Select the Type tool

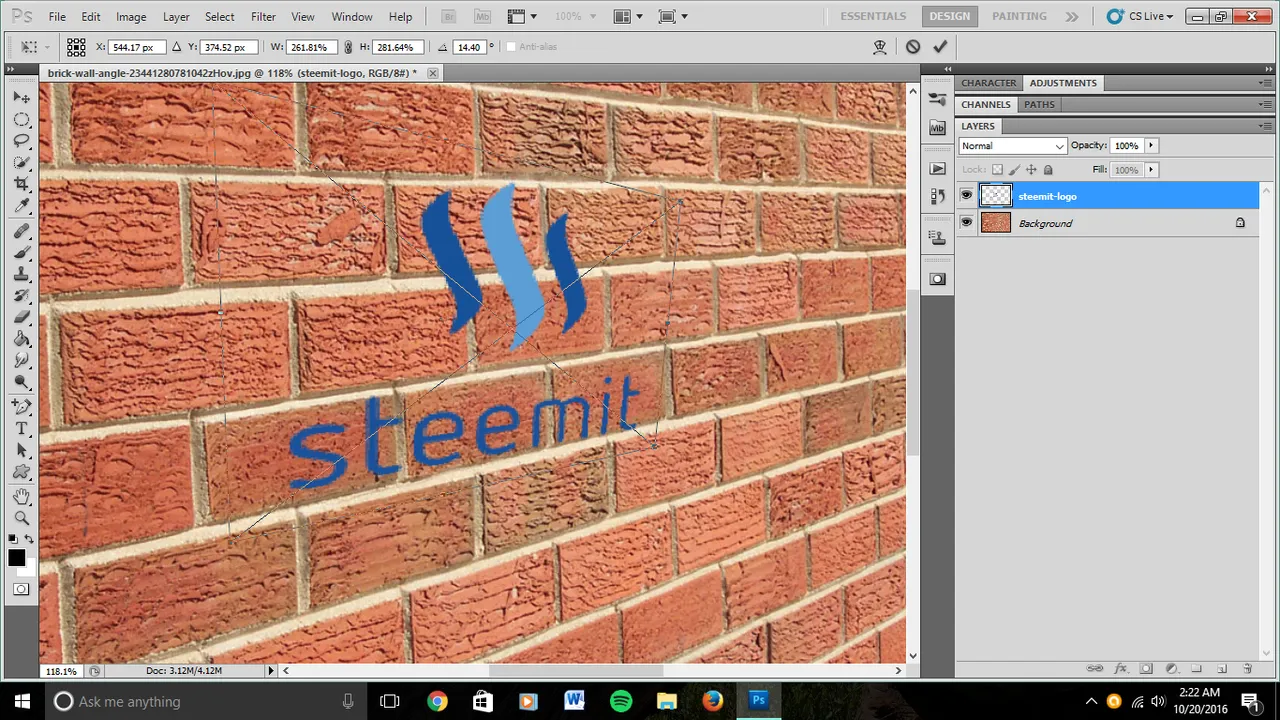pyautogui.click(x=21, y=429)
